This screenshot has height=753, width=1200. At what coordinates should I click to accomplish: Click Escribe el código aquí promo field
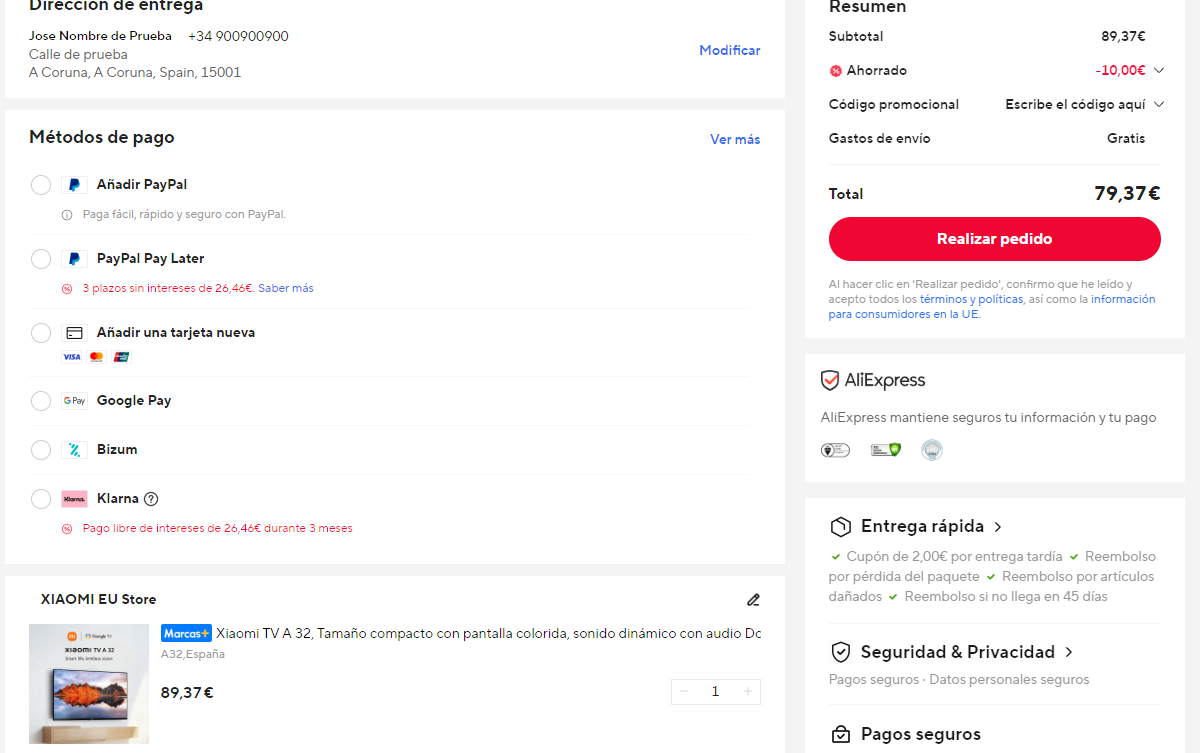coord(1076,105)
